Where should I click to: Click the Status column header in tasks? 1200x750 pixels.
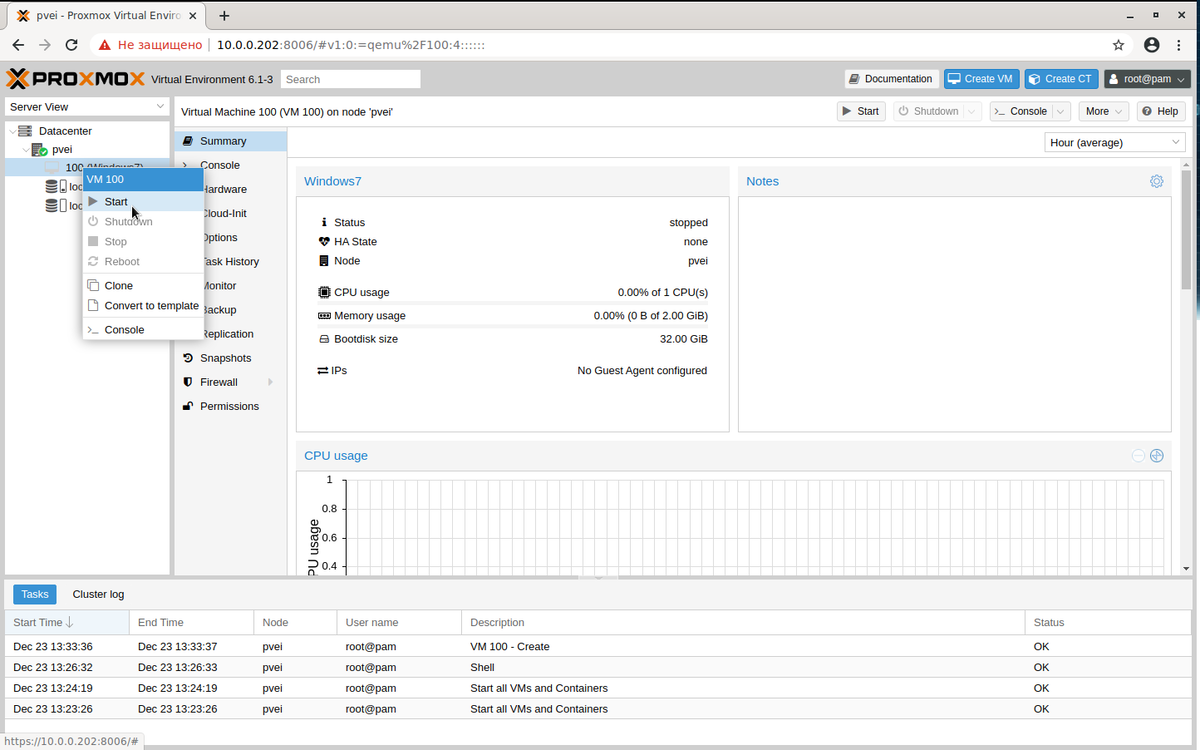coord(1107,622)
